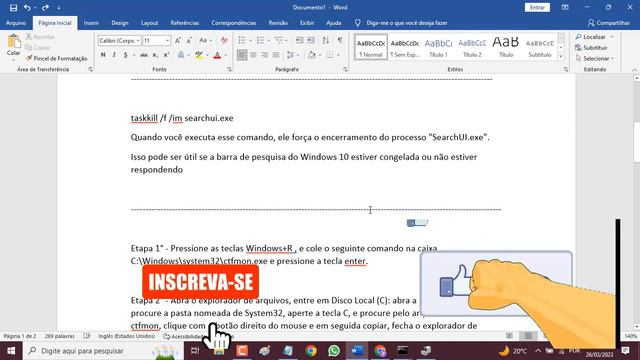Switch to the Design tab
Screen dimensions: 640x360
[x=120, y=23]
